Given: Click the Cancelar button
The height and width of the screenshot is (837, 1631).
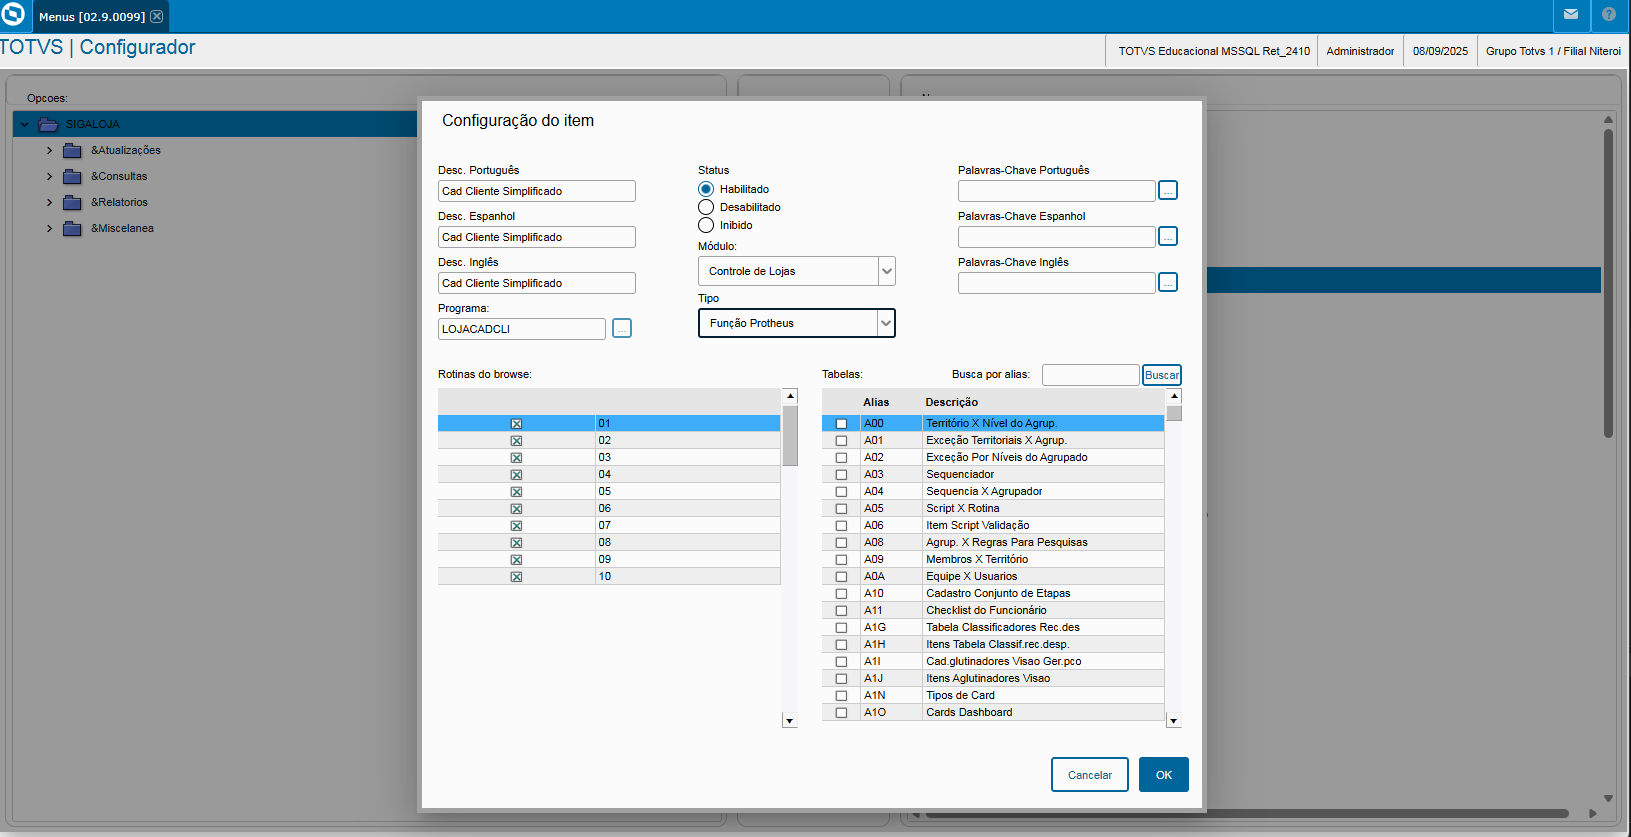Looking at the screenshot, I should pyautogui.click(x=1090, y=775).
